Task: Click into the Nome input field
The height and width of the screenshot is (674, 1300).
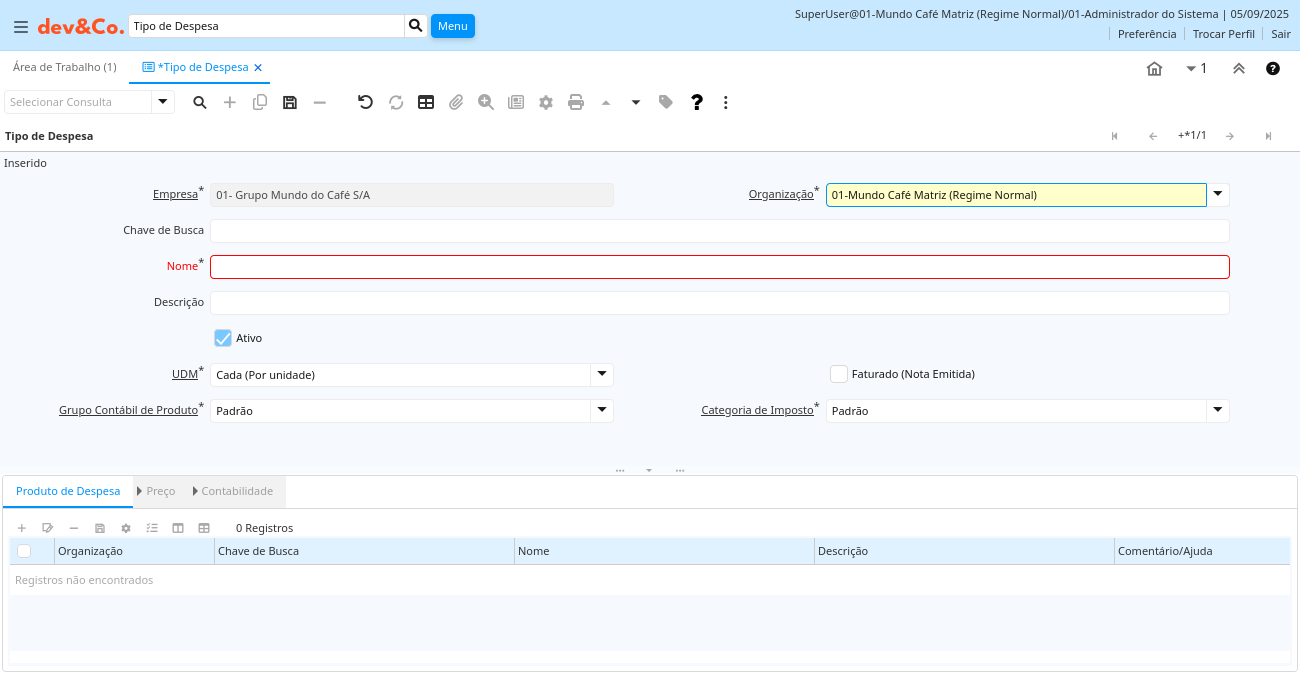Action: coord(719,267)
